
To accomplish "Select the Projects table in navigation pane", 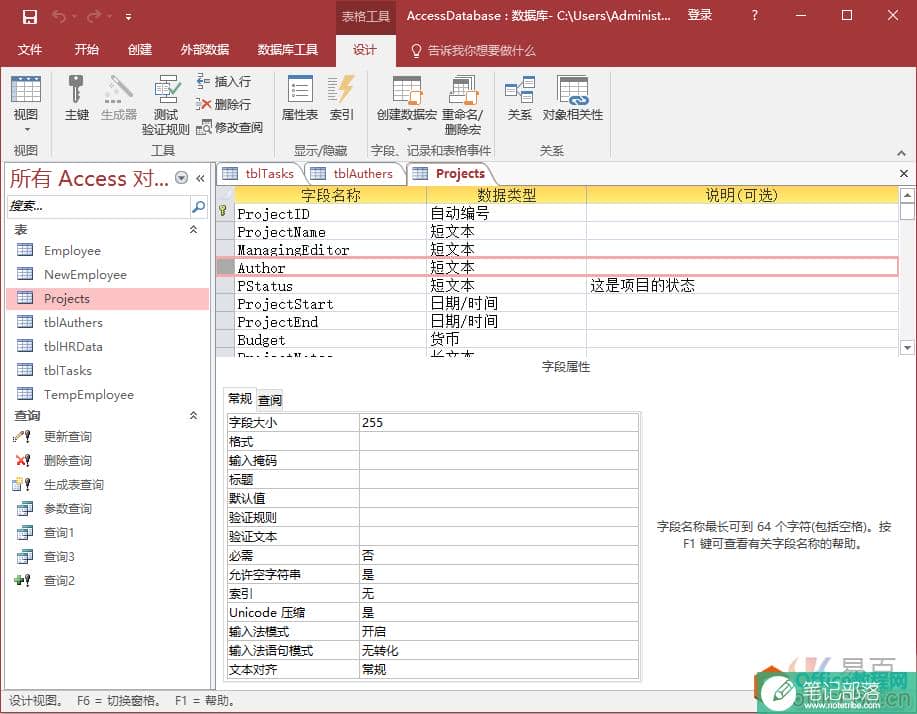I will [108, 298].
